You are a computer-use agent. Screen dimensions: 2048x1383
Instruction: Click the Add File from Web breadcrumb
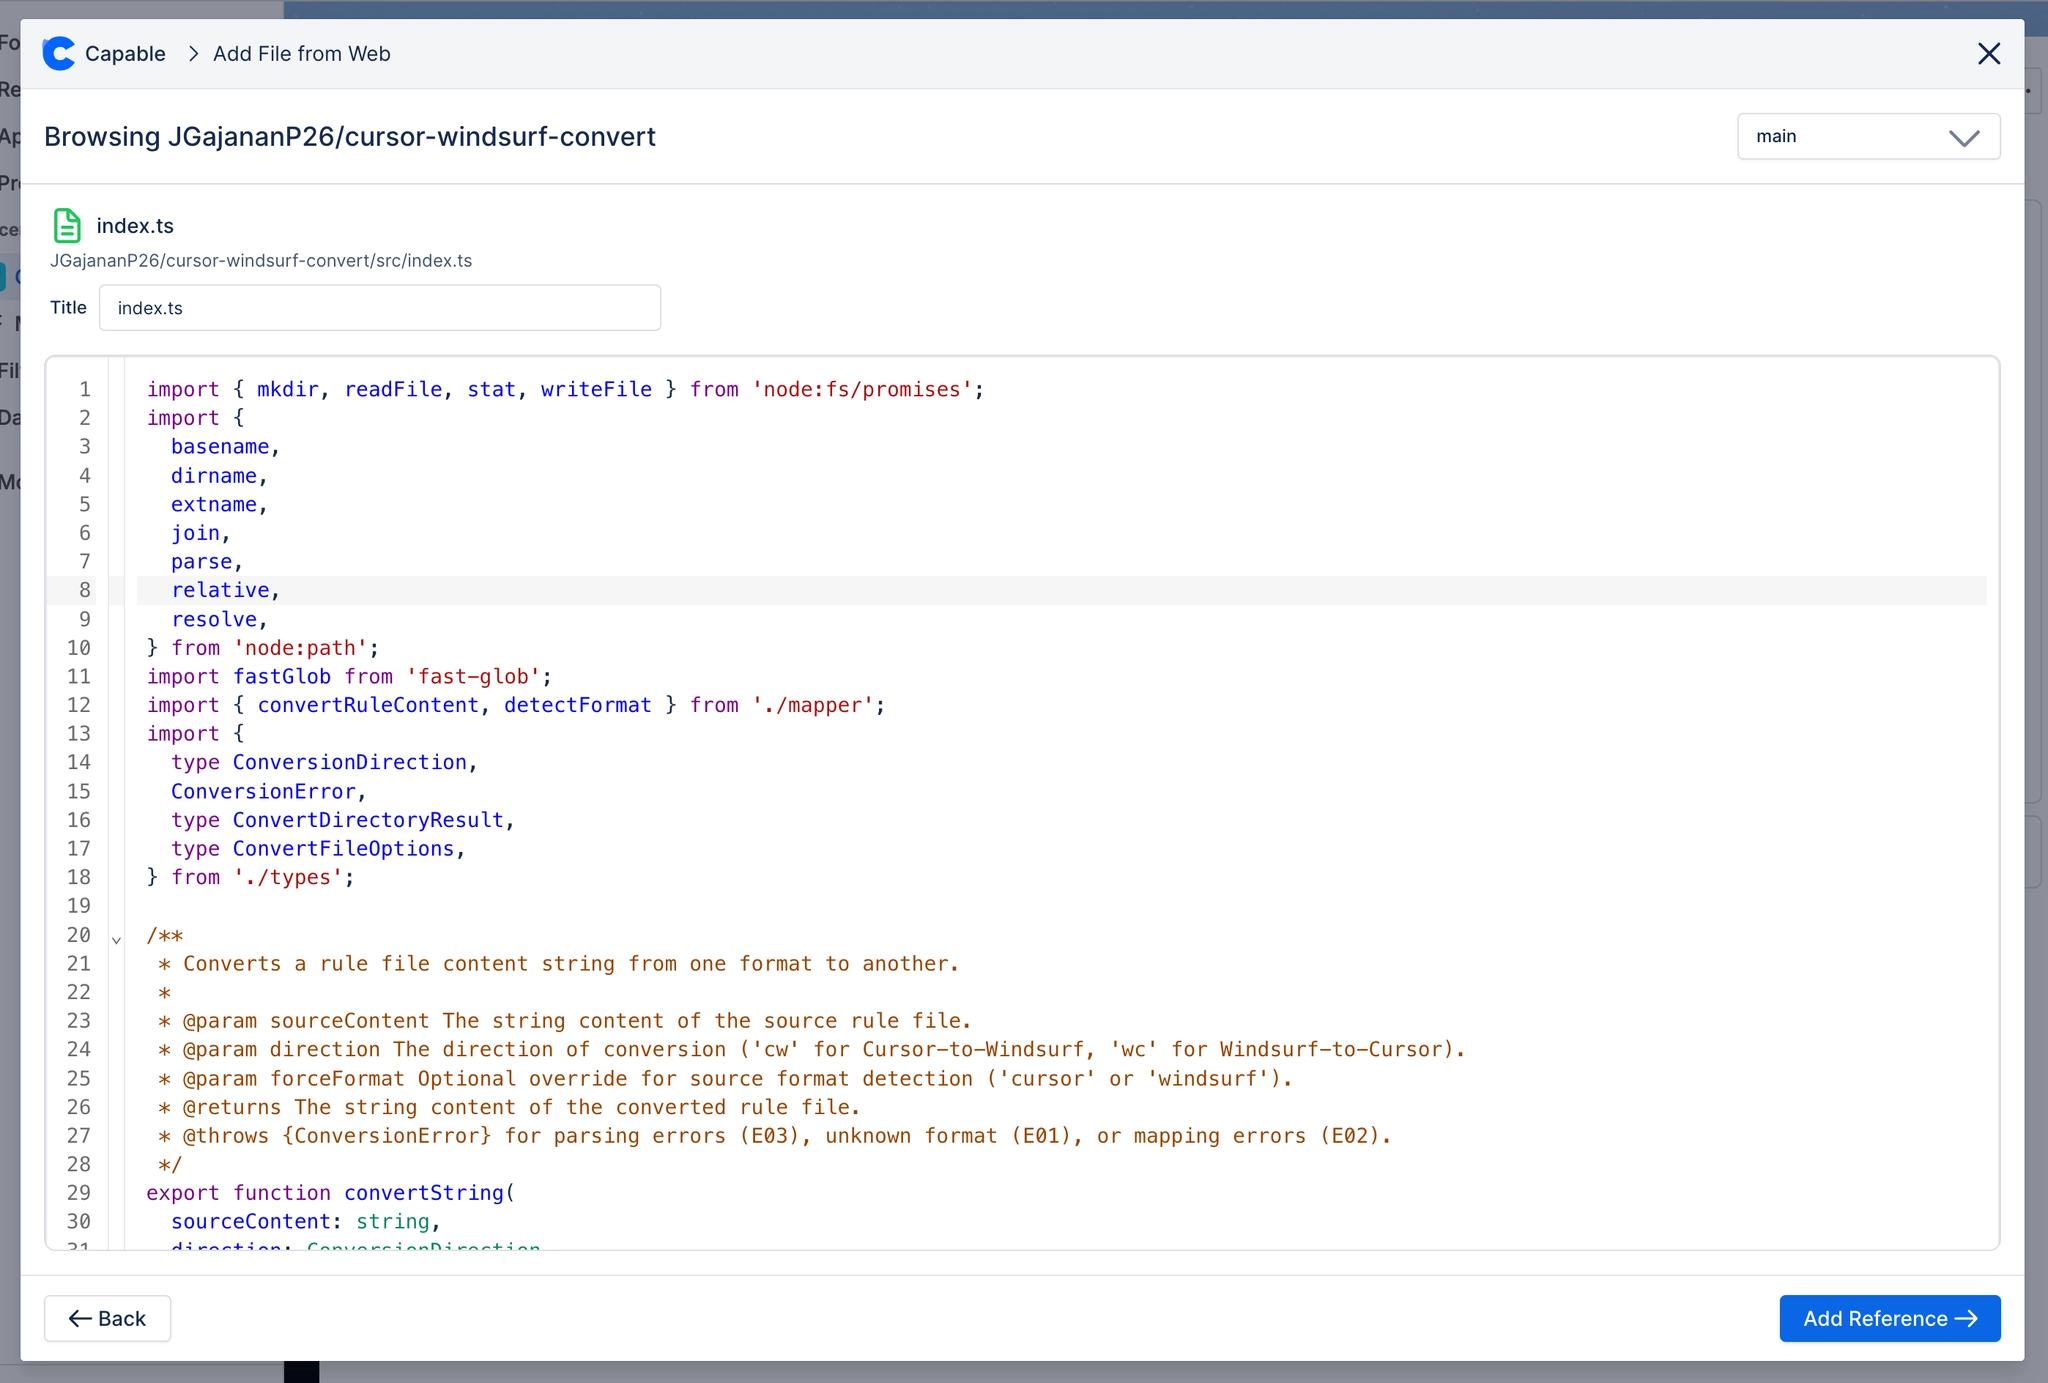click(302, 54)
